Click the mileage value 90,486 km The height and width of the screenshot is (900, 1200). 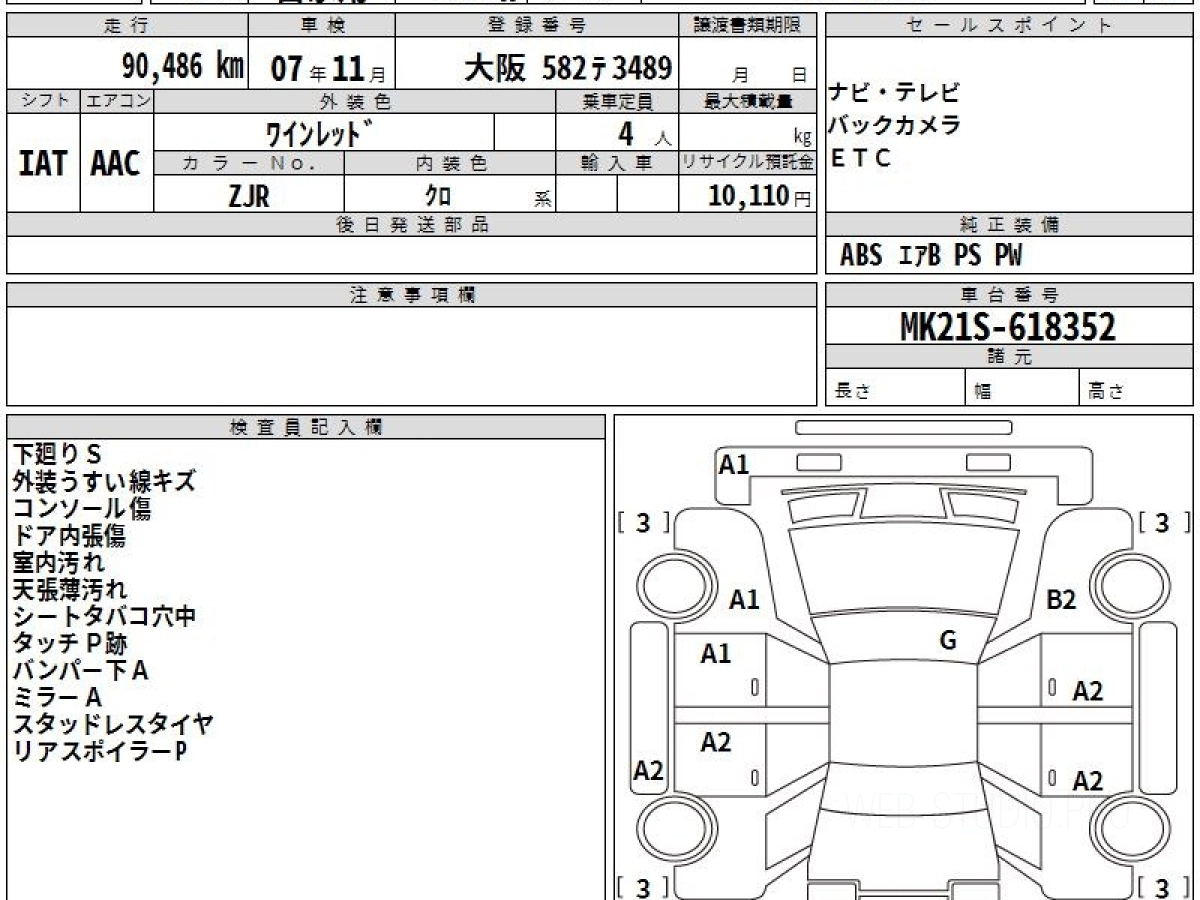coord(182,67)
